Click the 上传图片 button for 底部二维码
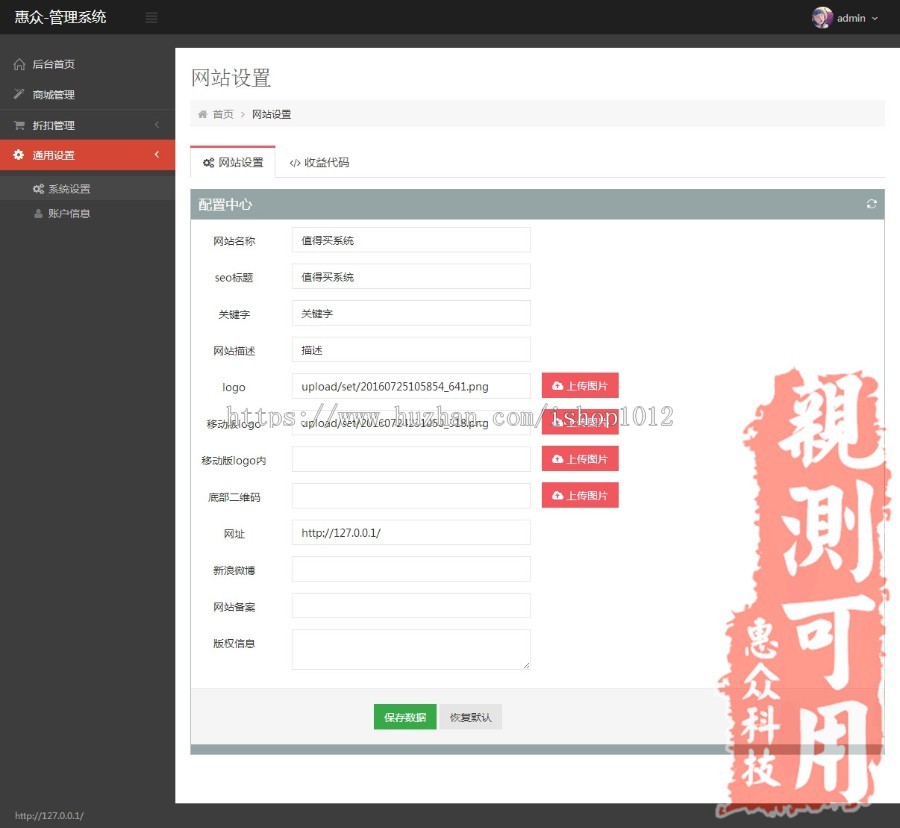The height and width of the screenshot is (828, 900). tap(580, 495)
